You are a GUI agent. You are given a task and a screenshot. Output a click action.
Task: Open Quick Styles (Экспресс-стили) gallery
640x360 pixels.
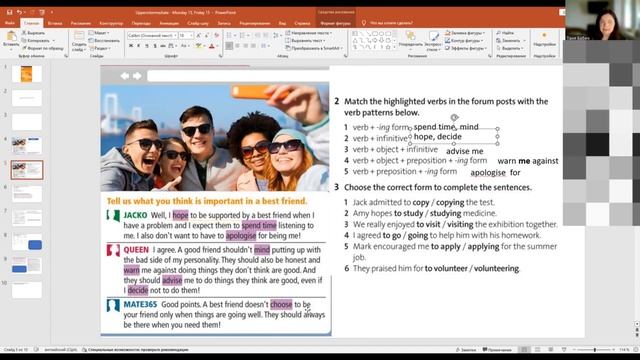click(433, 37)
